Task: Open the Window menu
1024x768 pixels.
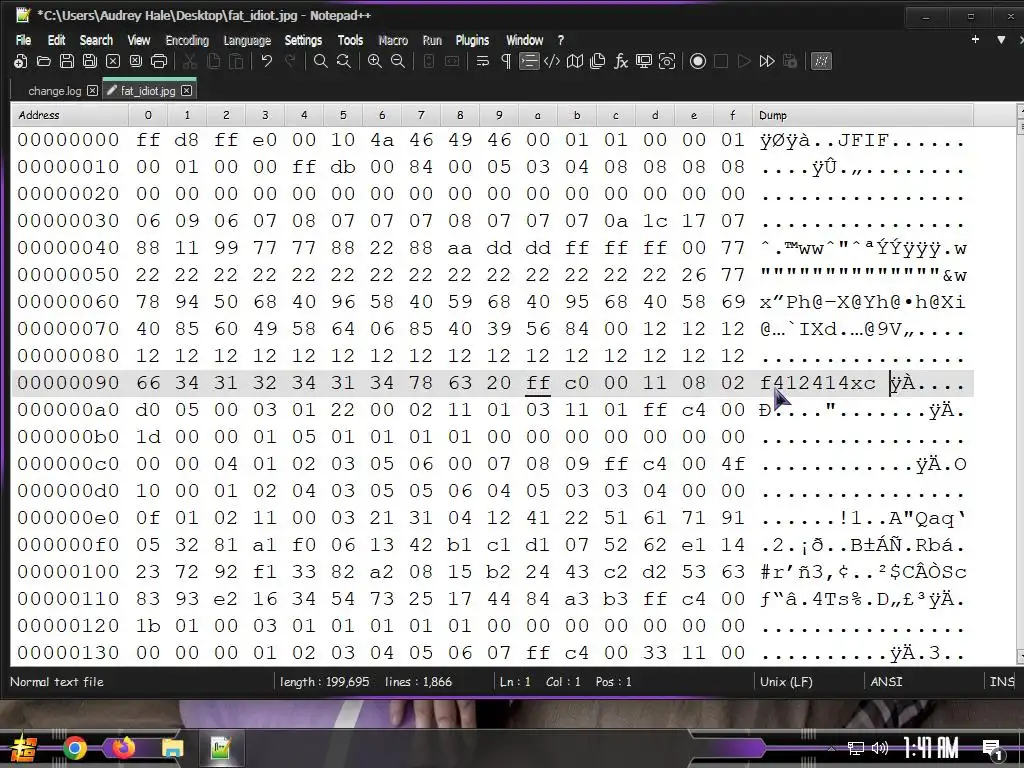Action: (x=524, y=40)
